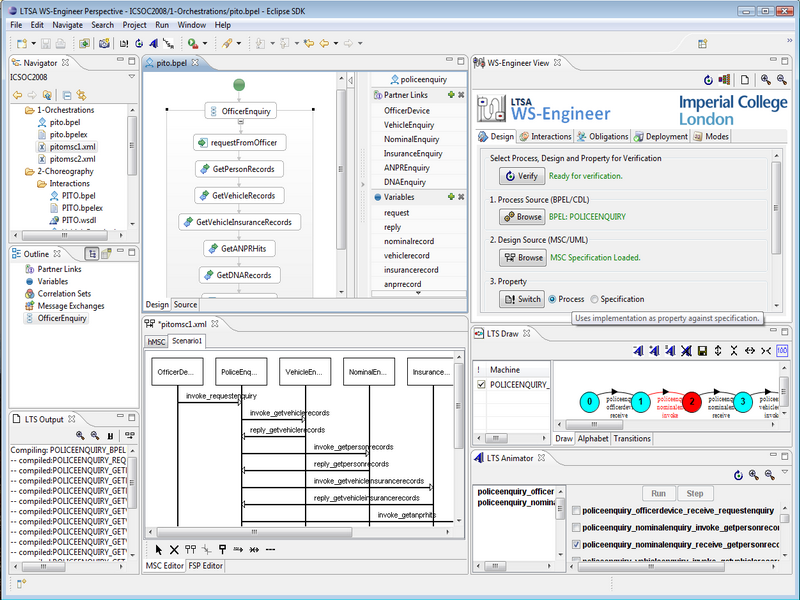Click the Switch property button
The height and width of the screenshot is (600, 800).
522,299
